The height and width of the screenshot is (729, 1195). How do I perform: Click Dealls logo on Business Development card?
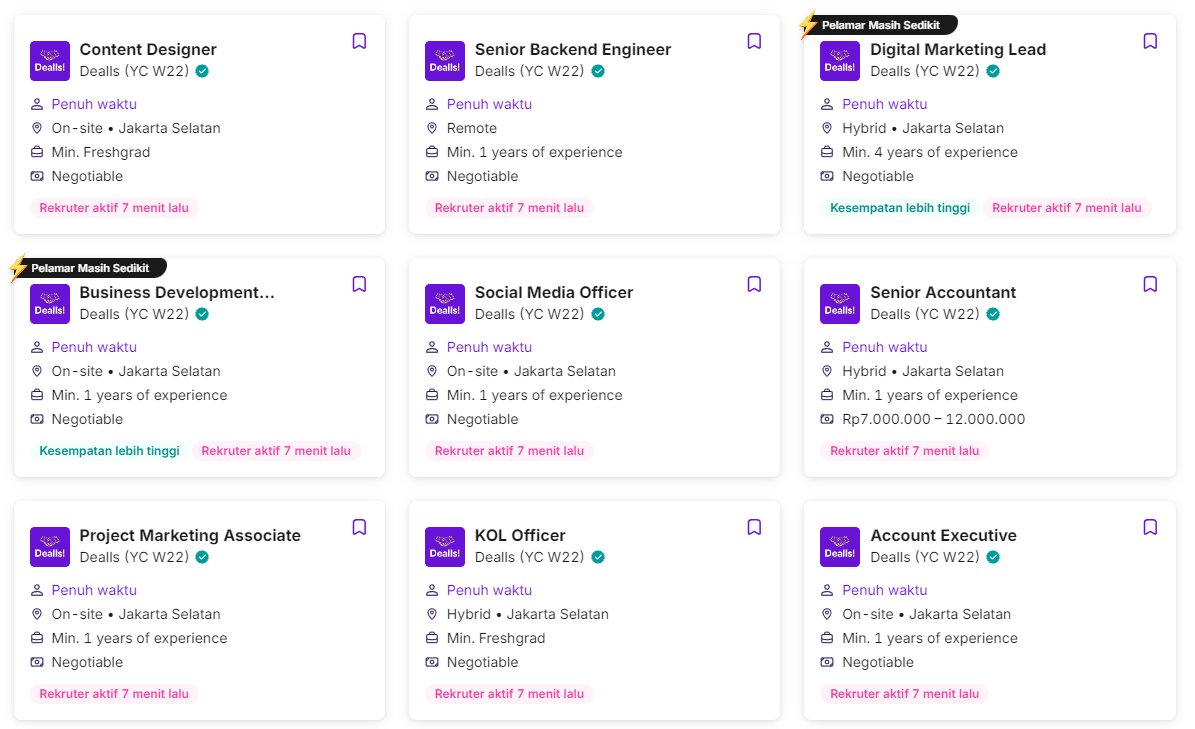click(50, 304)
